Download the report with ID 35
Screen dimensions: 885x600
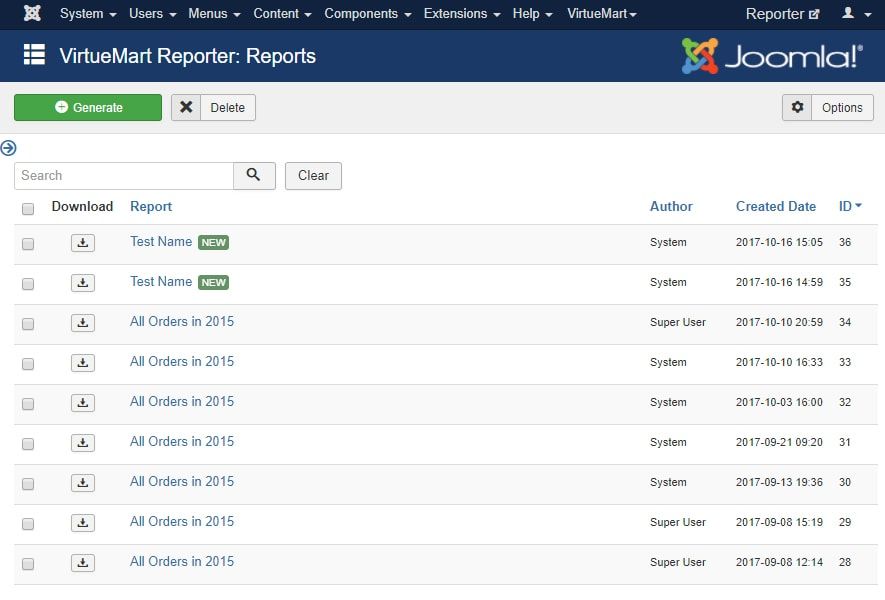pos(83,283)
